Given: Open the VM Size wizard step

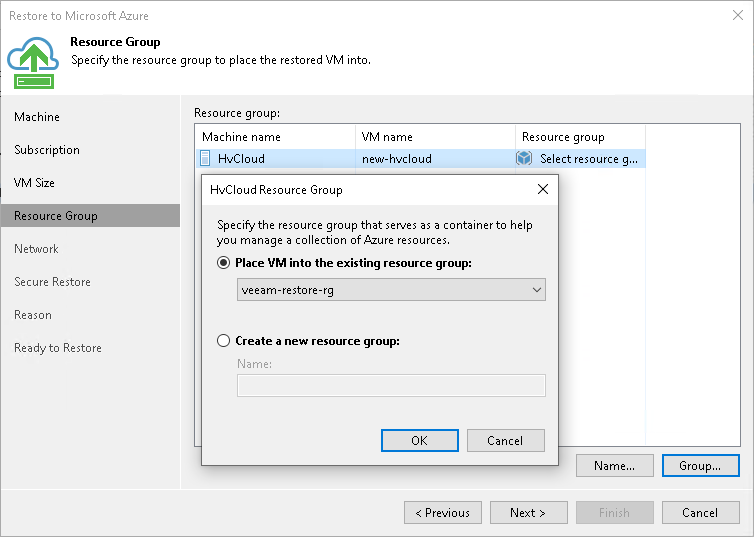Looking at the screenshot, I should point(35,183).
